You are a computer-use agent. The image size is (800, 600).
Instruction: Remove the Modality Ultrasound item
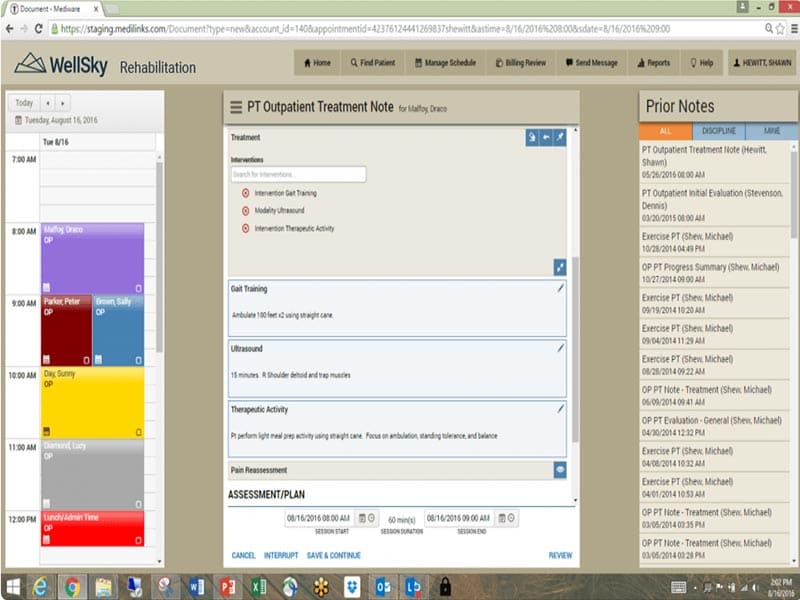[x=245, y=211]
